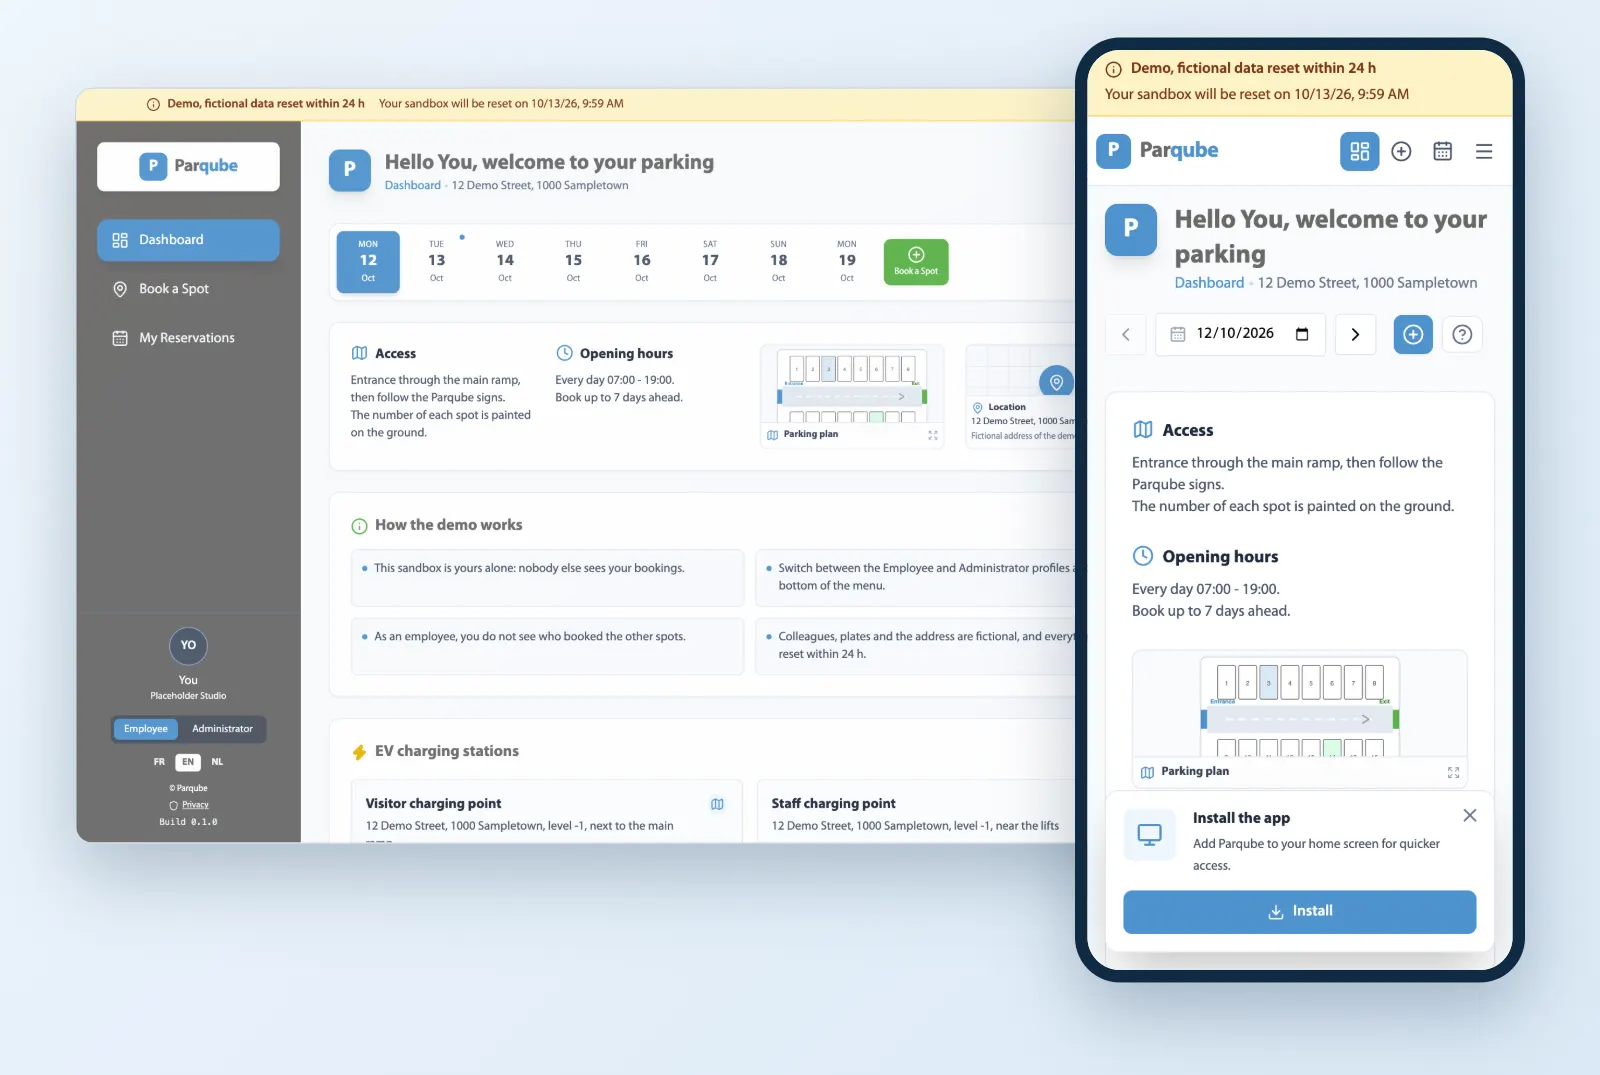The height and width of the screenshot is (1075, 1600).
Task: Click the blue Install button
Action: click(1299, 912)
